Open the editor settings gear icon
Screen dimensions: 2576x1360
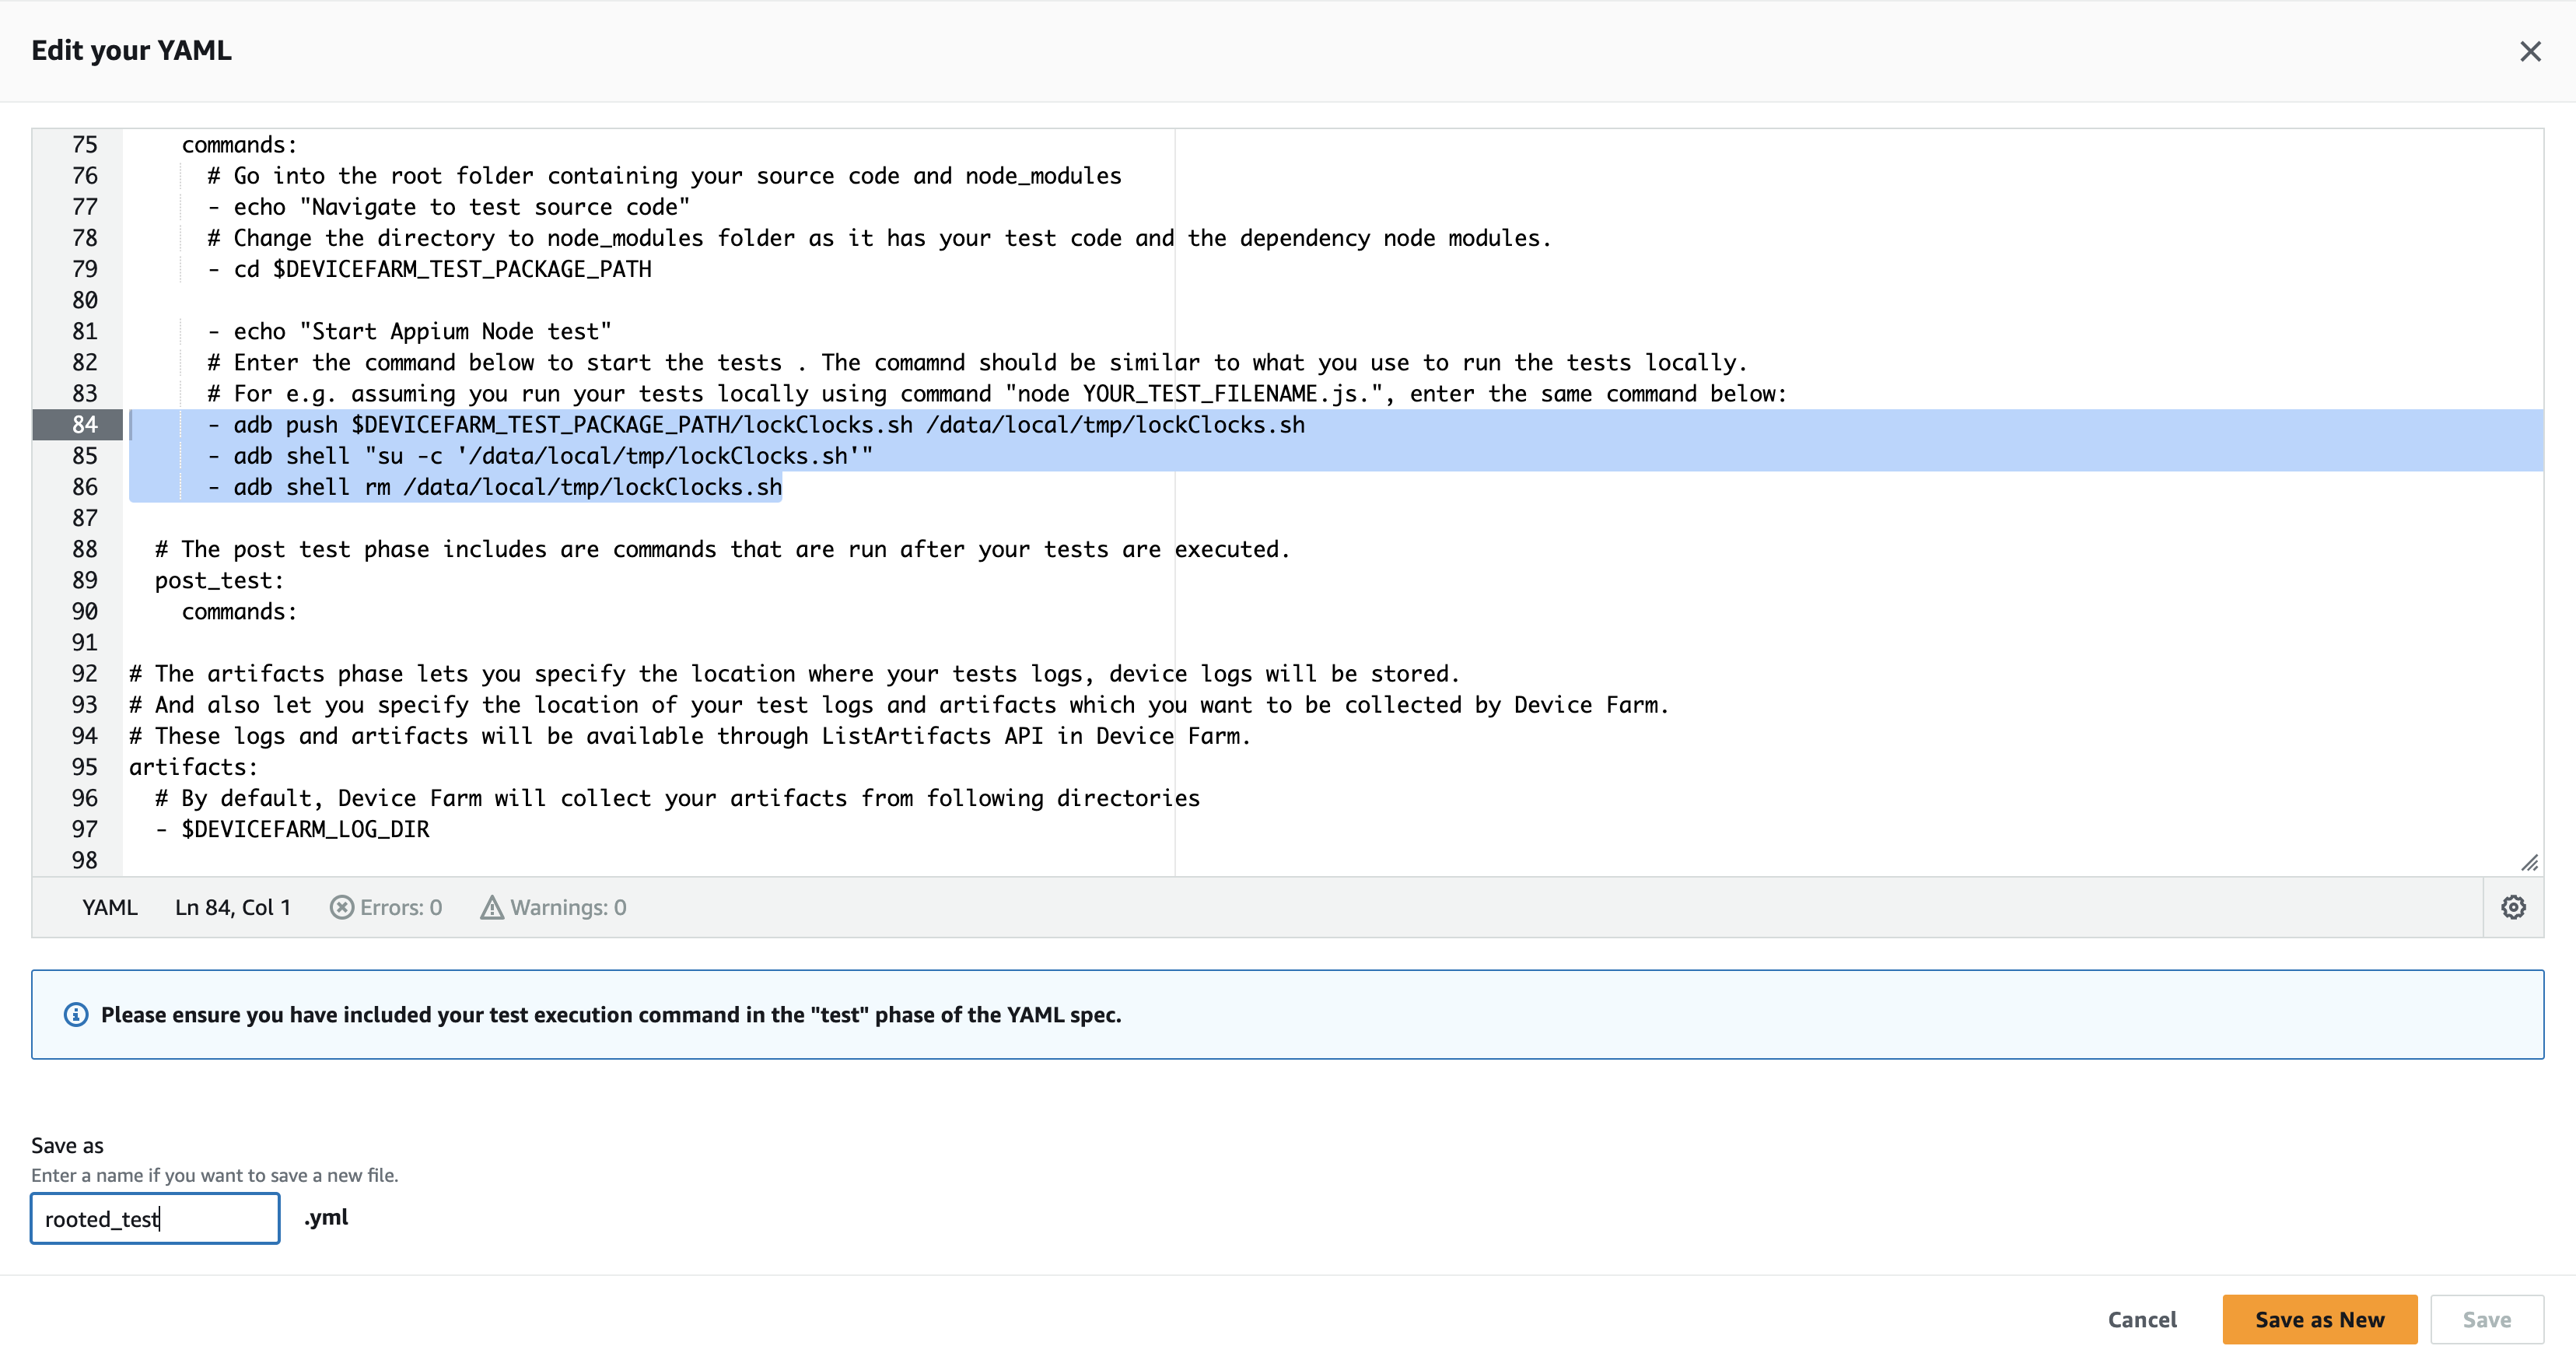click(x=2513, y=907)
